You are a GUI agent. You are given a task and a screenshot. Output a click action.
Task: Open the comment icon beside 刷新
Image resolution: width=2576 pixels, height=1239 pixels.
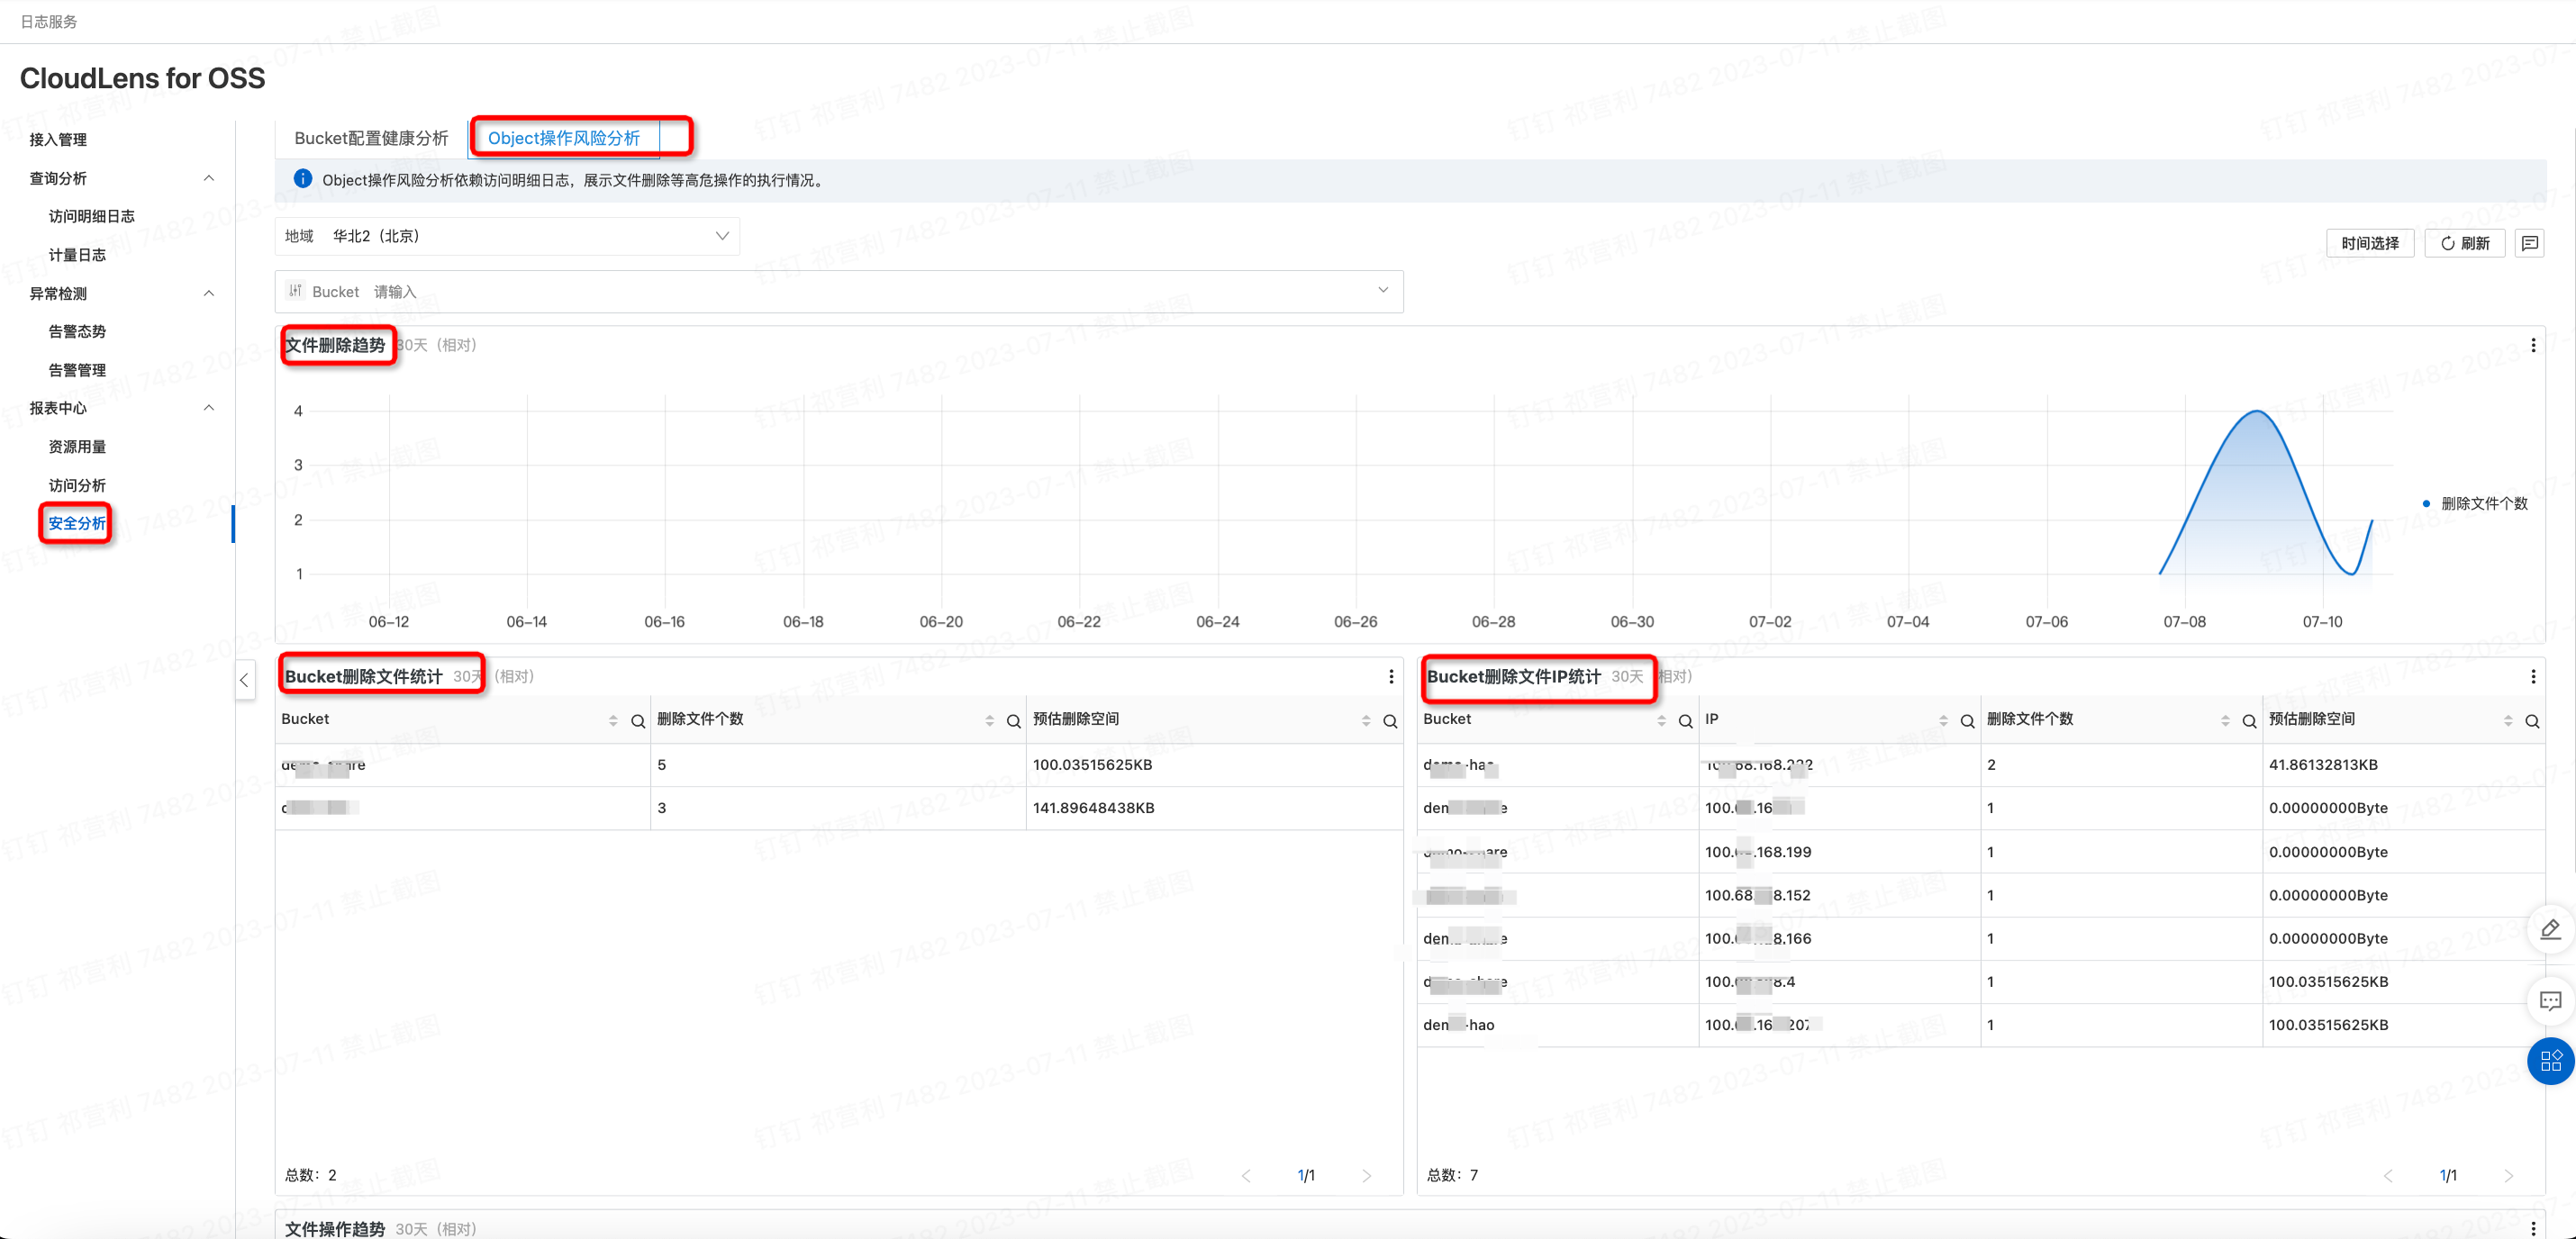pyautogui.click(x=2529, y=243)
